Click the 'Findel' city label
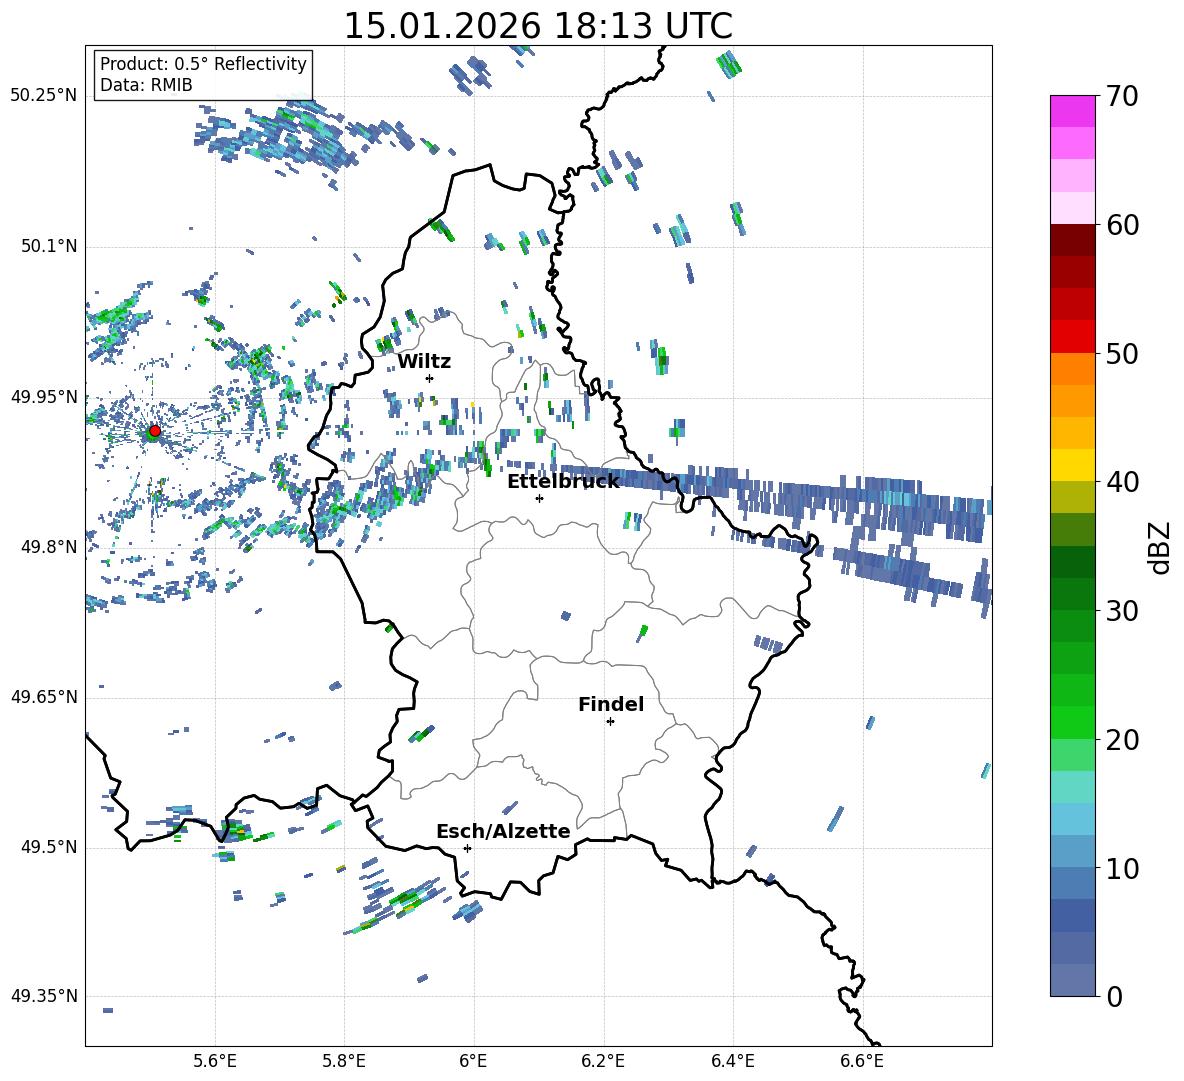This screenshot has height=1081, width=1184. pos(611,704)
